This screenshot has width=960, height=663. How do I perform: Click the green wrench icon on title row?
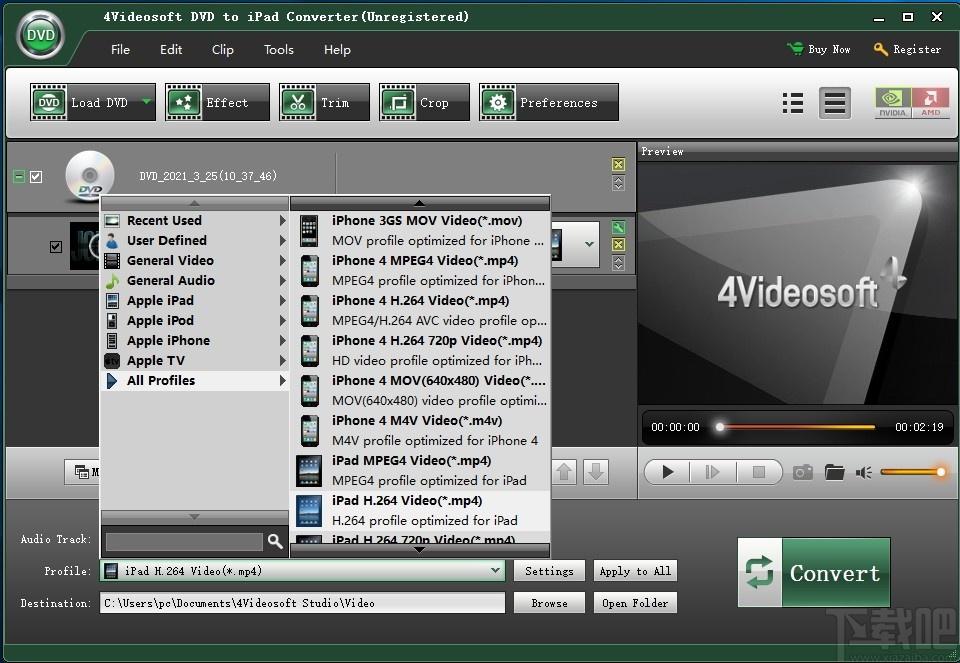[618, 227]
